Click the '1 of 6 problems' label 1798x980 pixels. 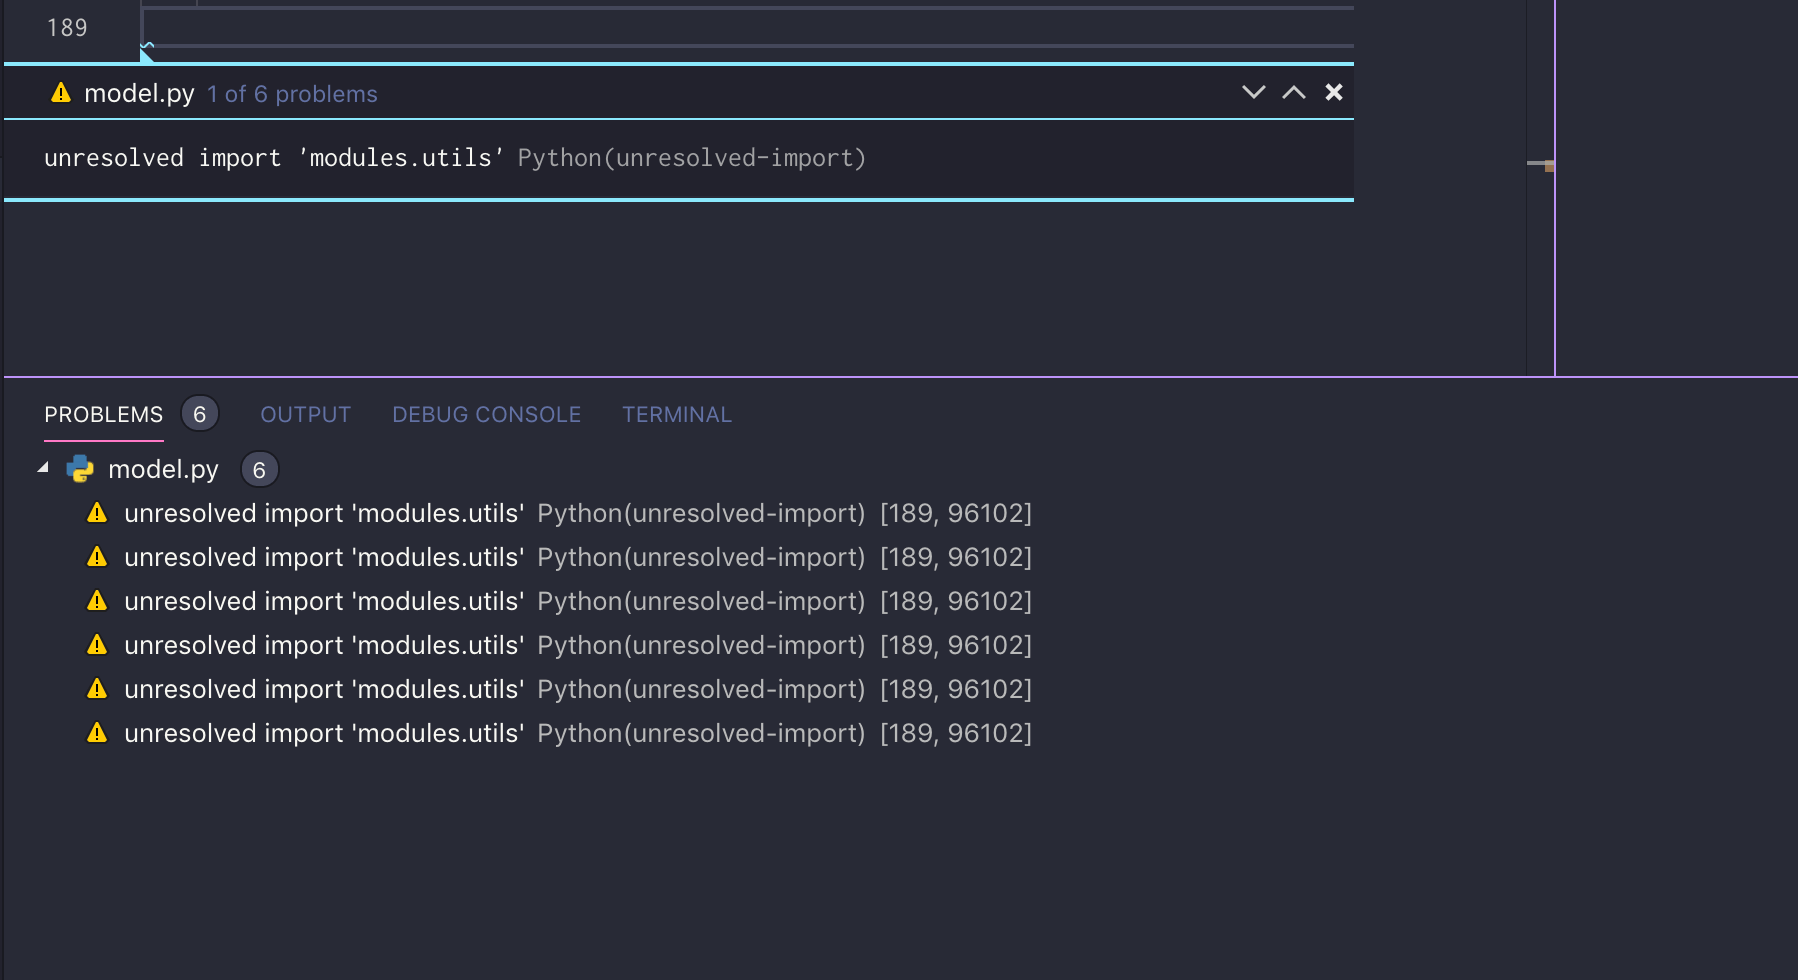click(x=292, y=93)
